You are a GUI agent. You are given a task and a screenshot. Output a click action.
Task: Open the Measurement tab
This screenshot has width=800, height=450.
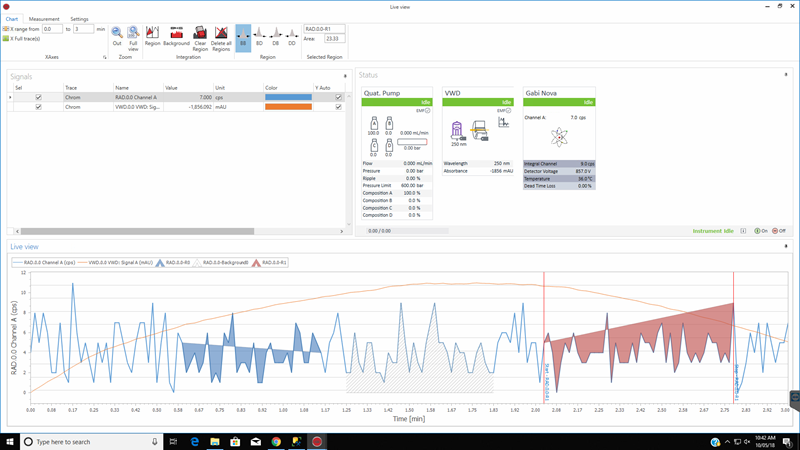(44, 19)
